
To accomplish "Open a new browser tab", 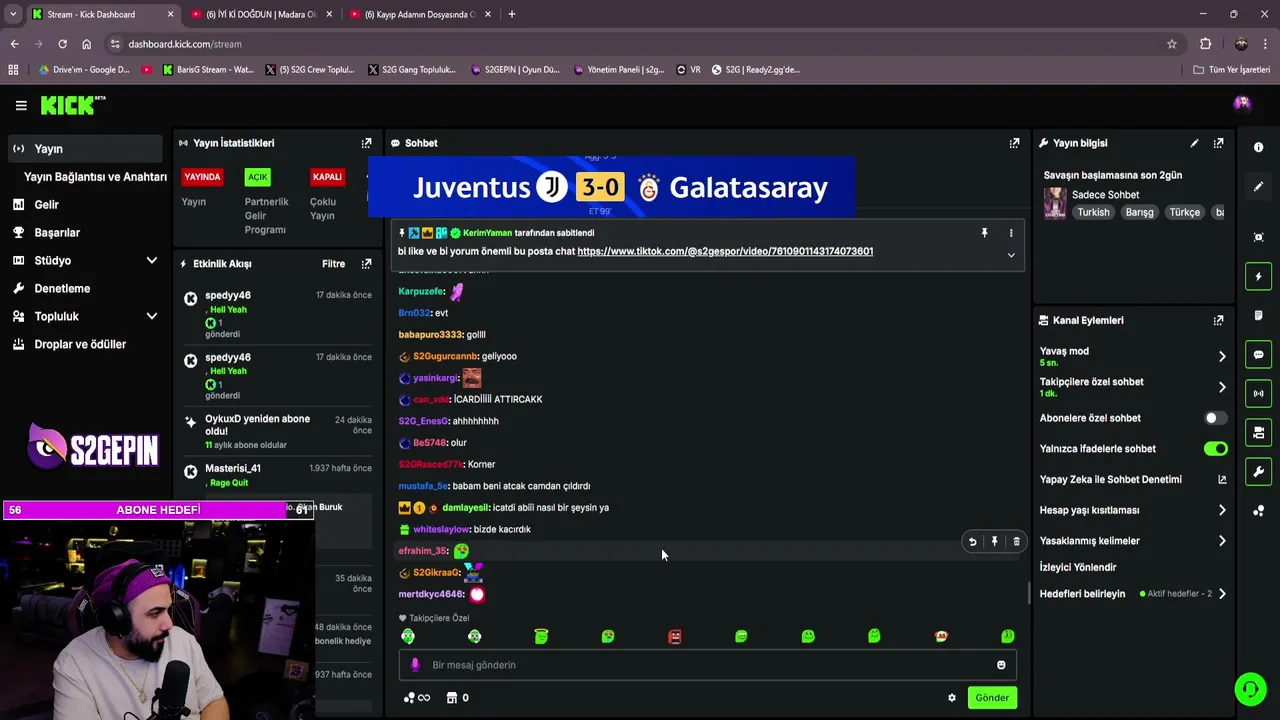I will (x=512, y=14).
